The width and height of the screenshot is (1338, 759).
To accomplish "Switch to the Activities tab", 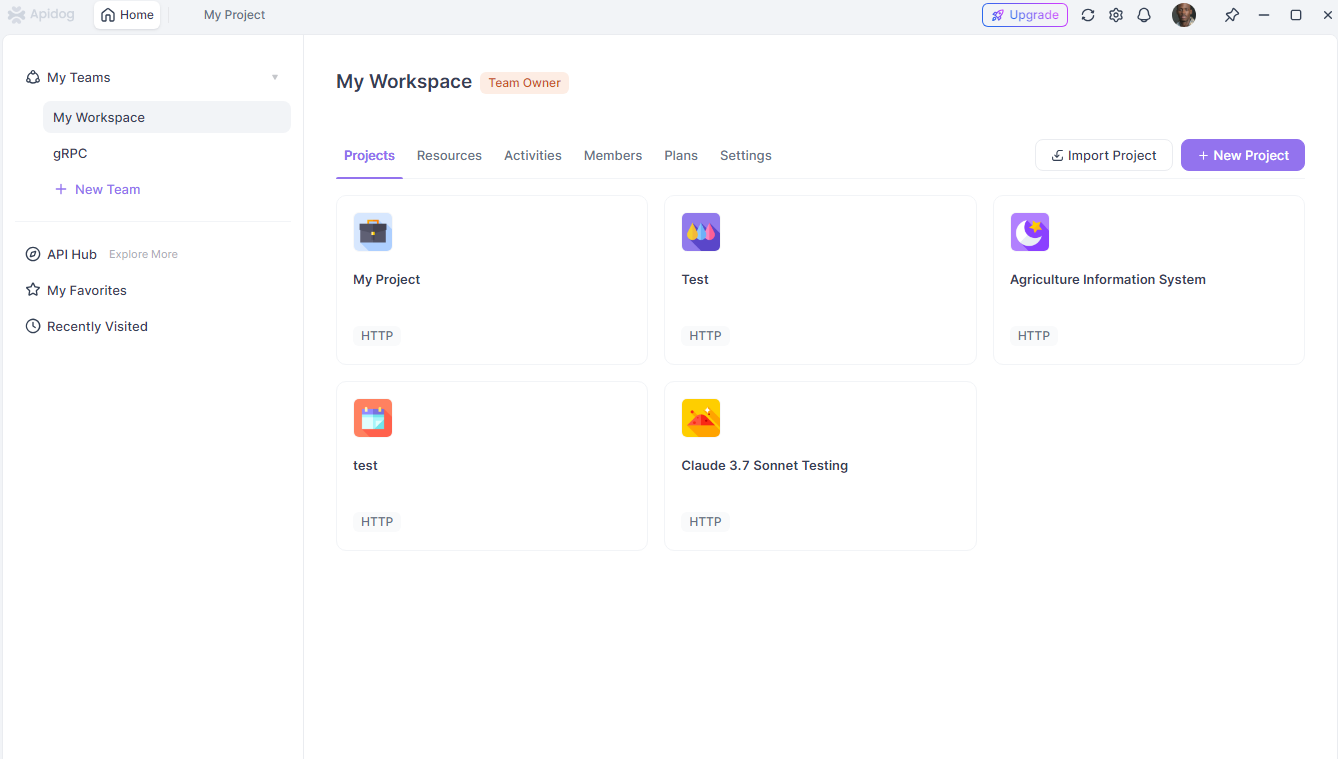I will click(x=533, y=155).
